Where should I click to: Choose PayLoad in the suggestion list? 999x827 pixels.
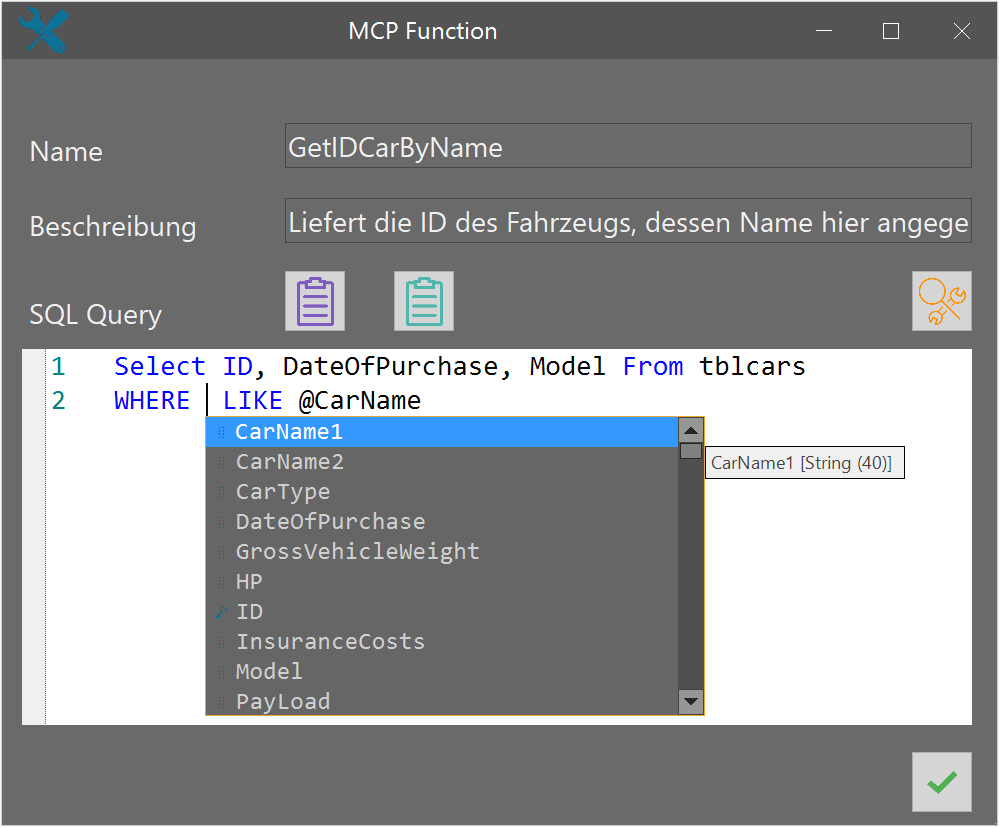(x=282, y=702)
